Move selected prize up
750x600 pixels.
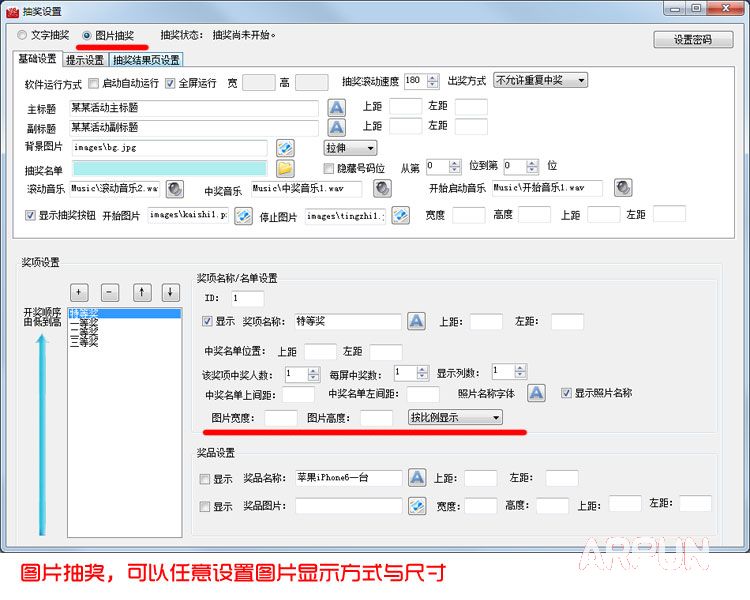142,292
